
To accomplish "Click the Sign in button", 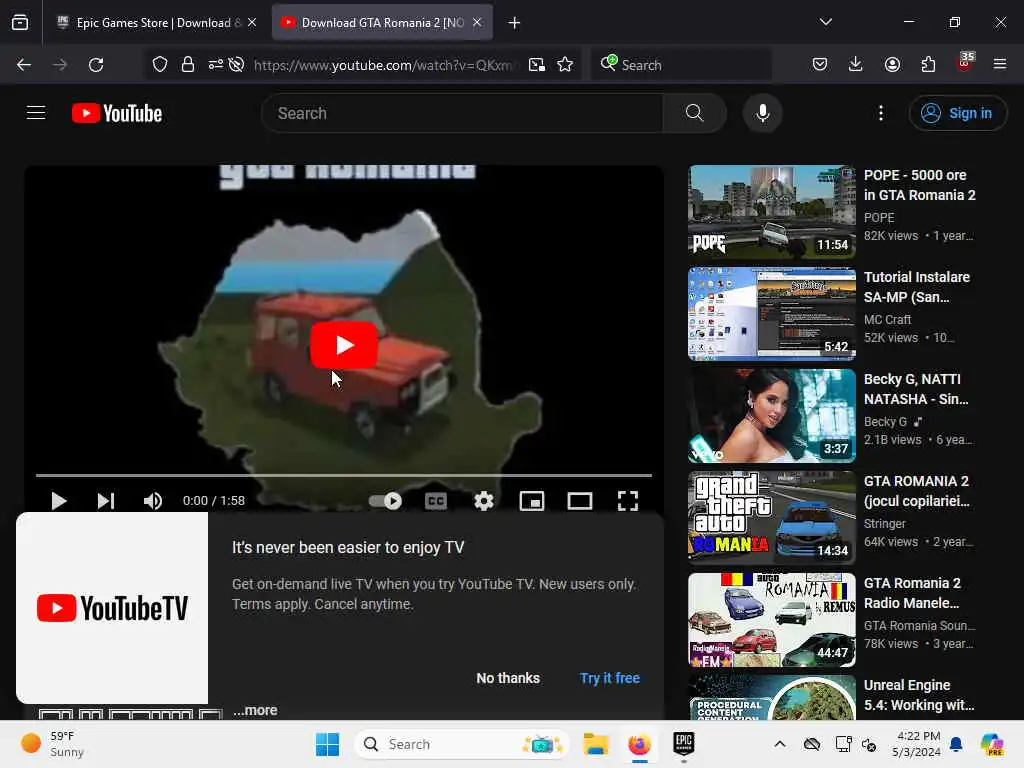I will (957, 113).
